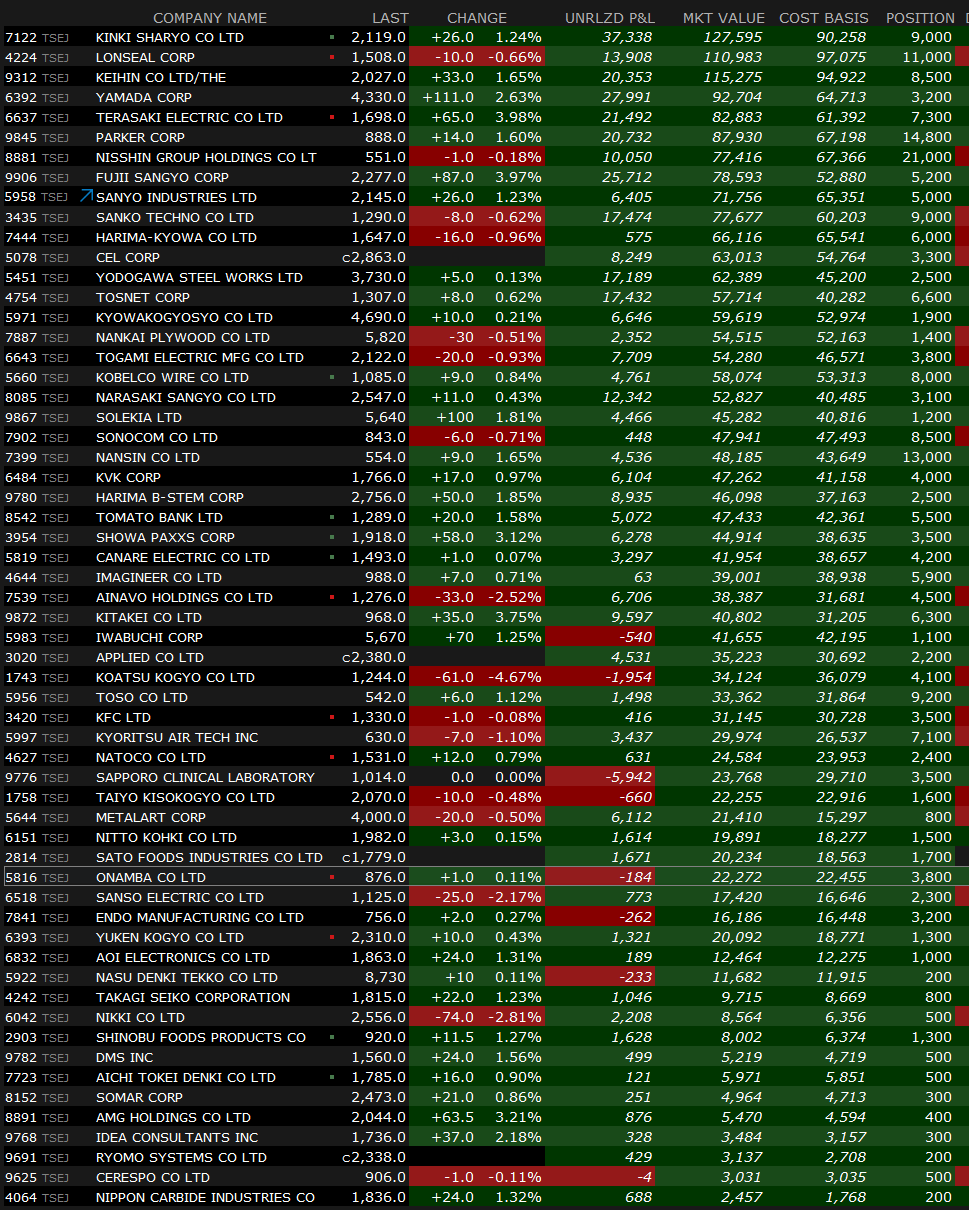Click red tick dot in LONSEAL CORP row
Image resolution: width=969 pixels, height=1210 pixels.
tap(332, 57)
